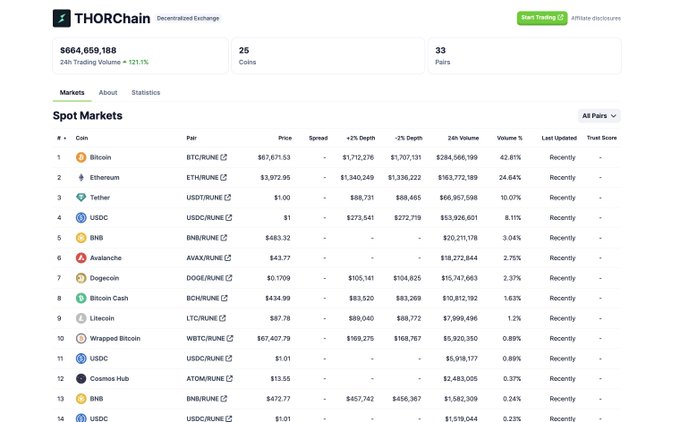
Task: Open external link icon beside DOGE/RUNE
Action: click(x=229, y=278)
